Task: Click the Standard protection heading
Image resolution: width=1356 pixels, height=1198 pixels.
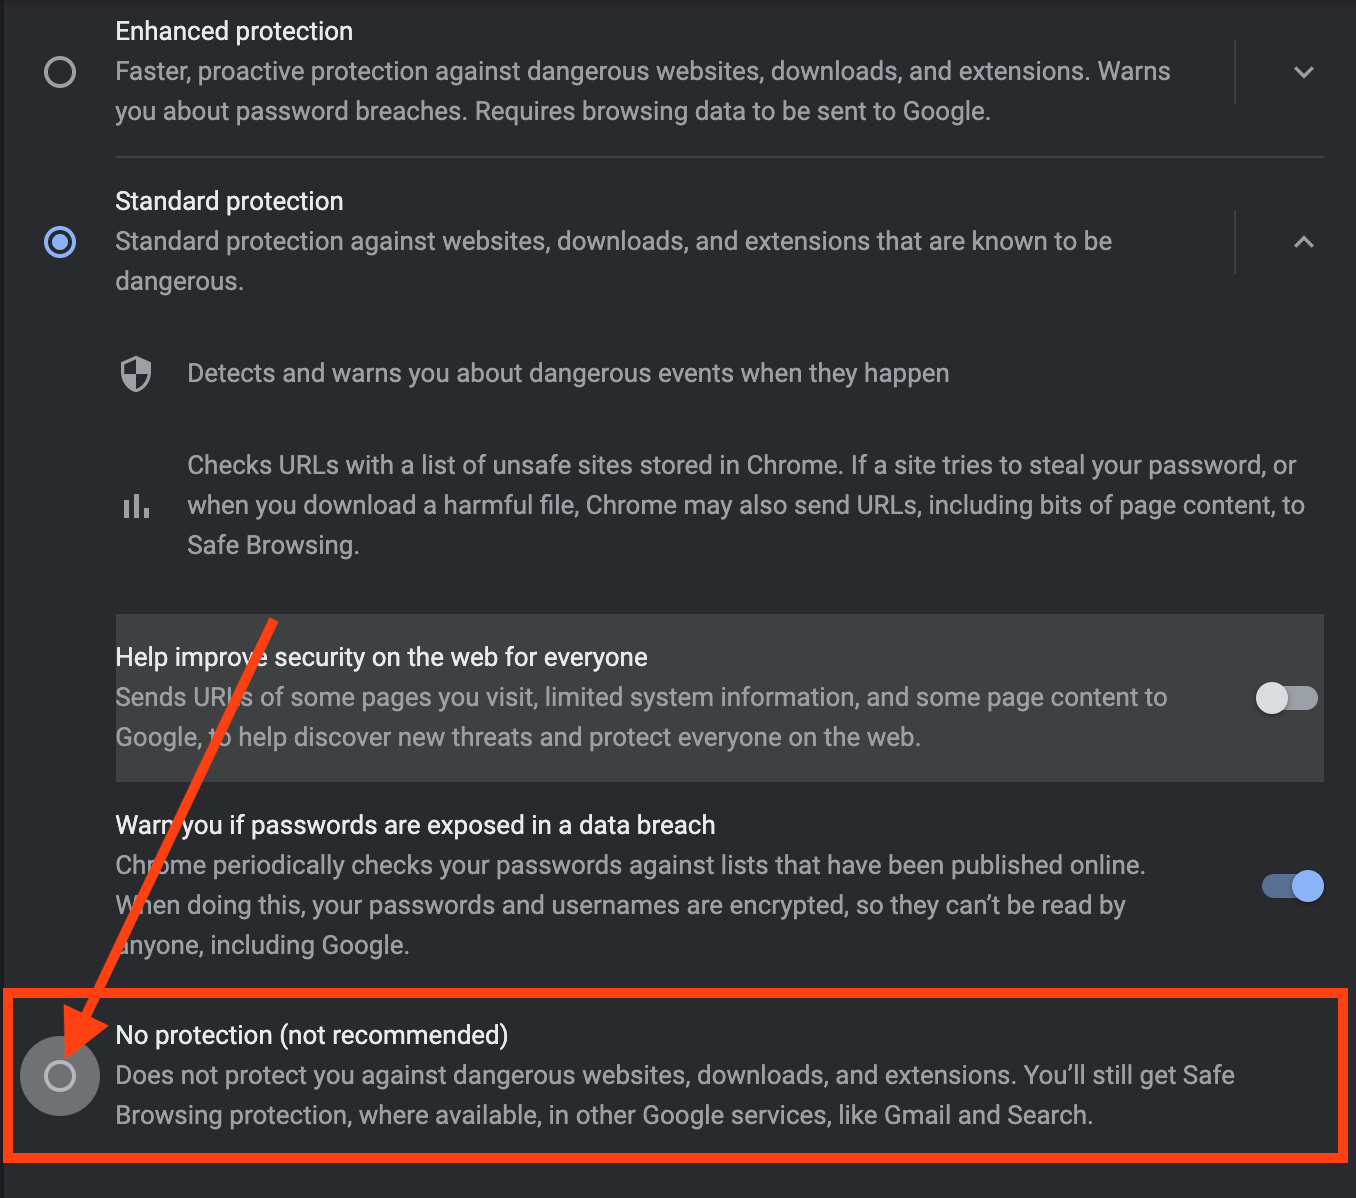Action: pyautogui.click(x=229, y=201)
